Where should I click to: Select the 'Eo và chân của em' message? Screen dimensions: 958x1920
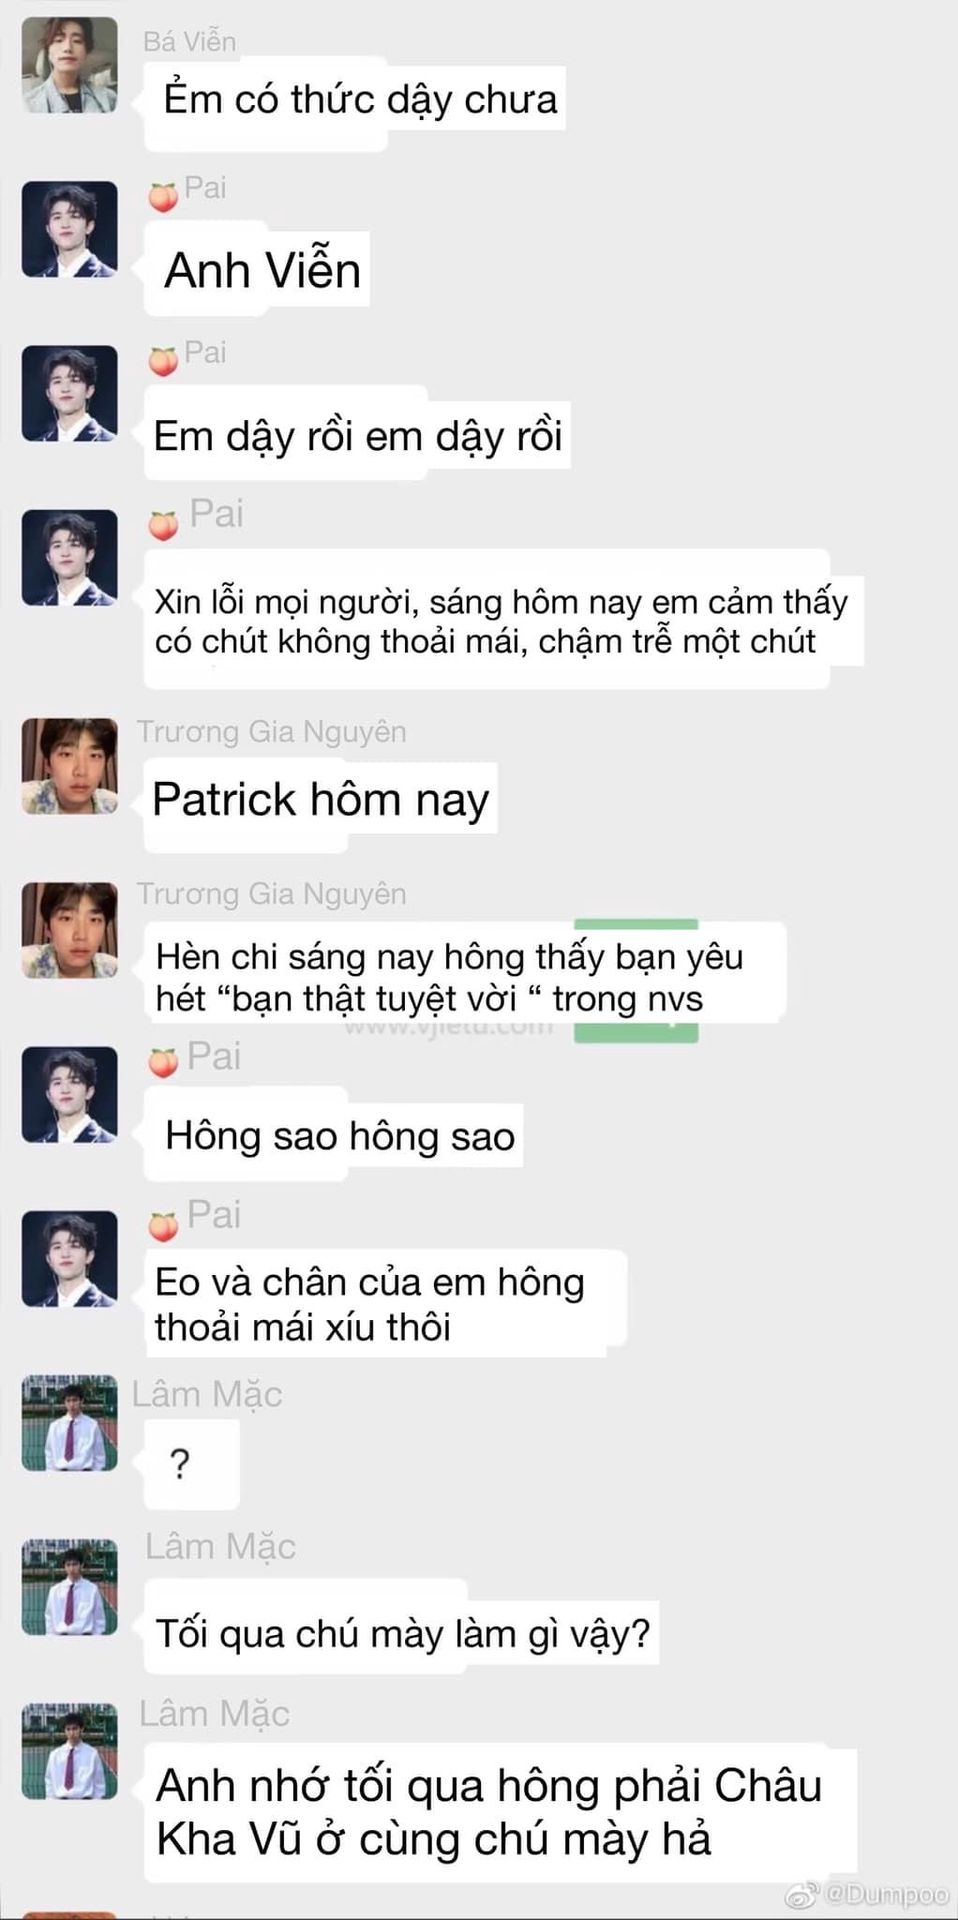coord(386,1304)
